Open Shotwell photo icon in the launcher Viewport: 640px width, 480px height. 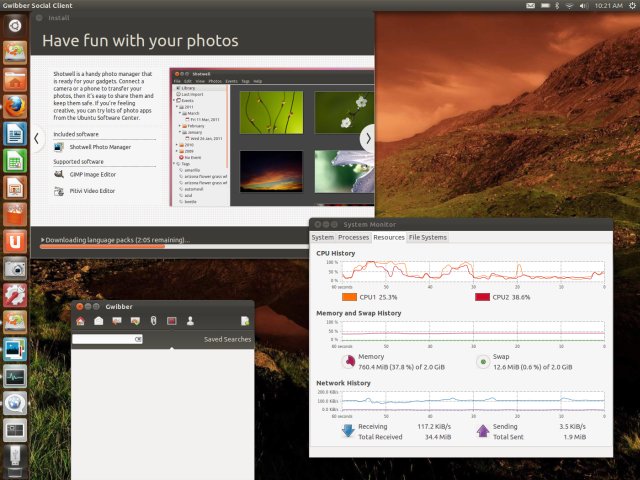point(15,349)
